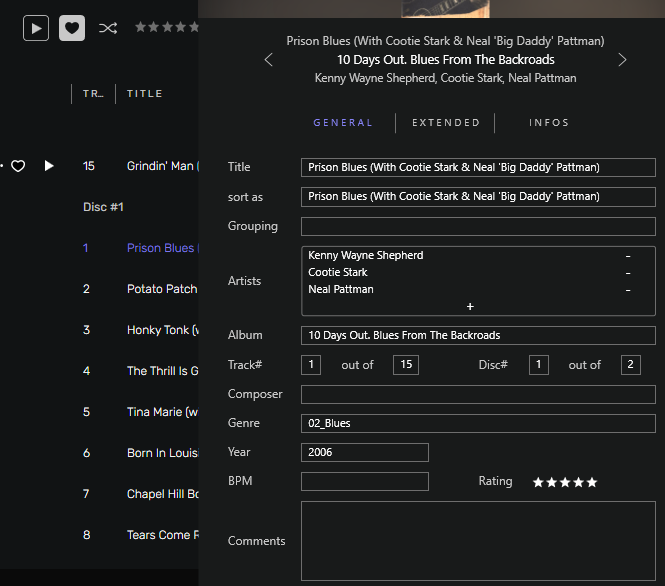Image resolution: width=665 pixels, height=586 pixels.
Task: Play the album with the play button
Action: (36, 28)
